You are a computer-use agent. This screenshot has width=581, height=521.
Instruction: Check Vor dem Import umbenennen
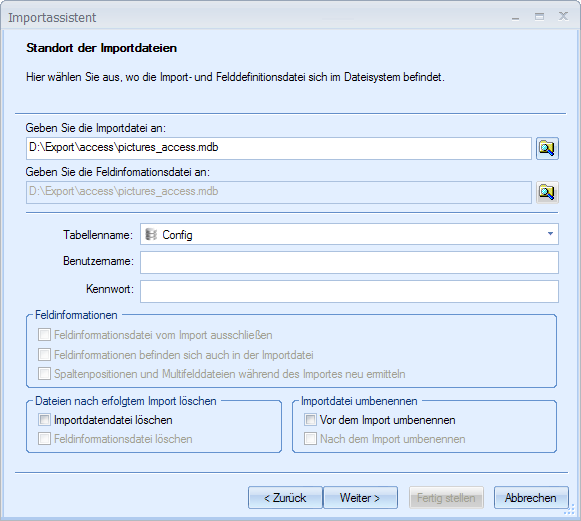coord(311,420)
